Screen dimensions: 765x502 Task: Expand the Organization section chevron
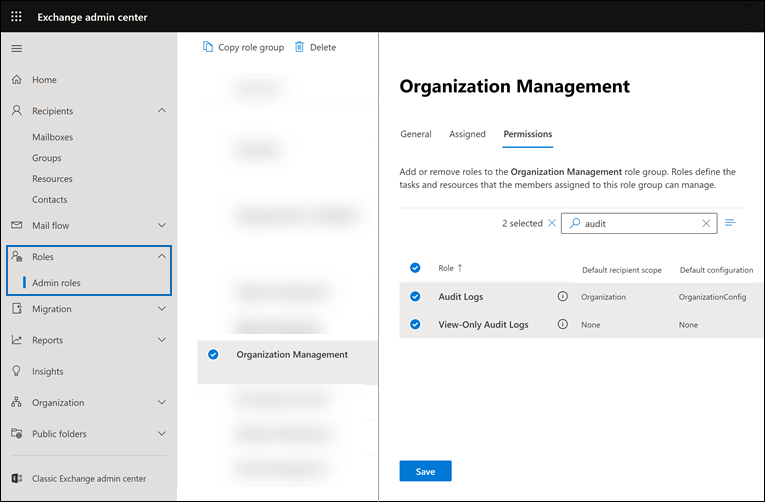coord(162,402)
